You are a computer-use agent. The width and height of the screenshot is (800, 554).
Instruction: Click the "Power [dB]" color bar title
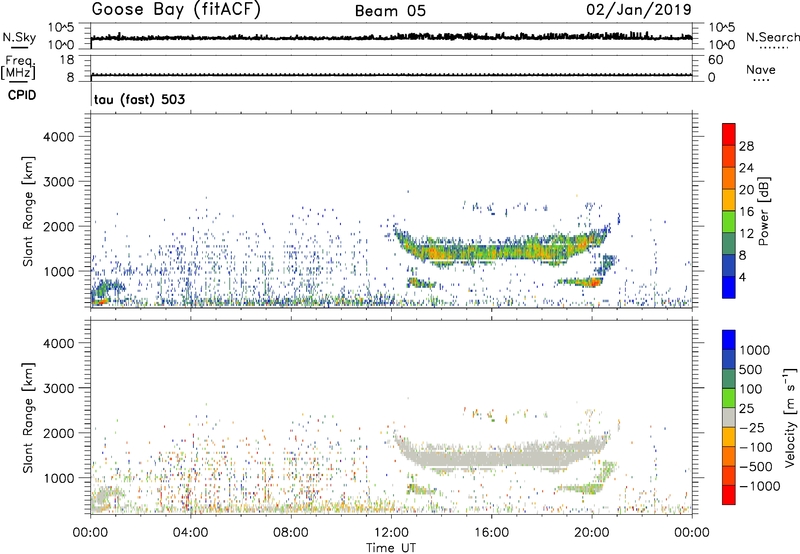coord(763,211)
